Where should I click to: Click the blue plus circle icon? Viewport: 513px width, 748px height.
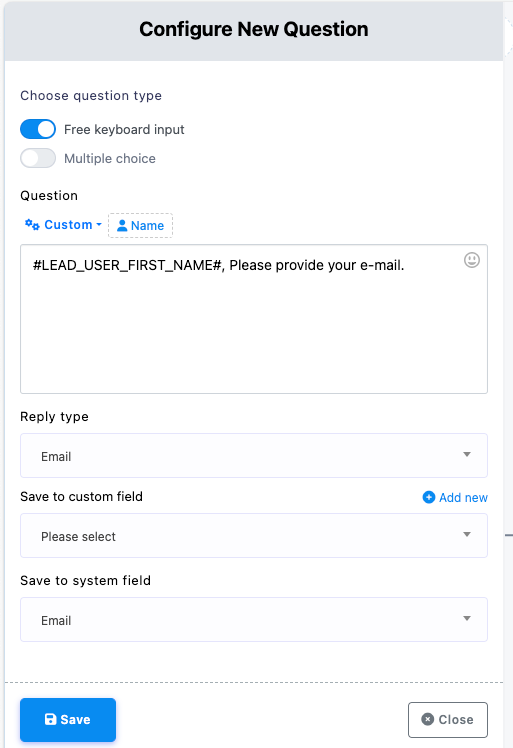[429, 497]
